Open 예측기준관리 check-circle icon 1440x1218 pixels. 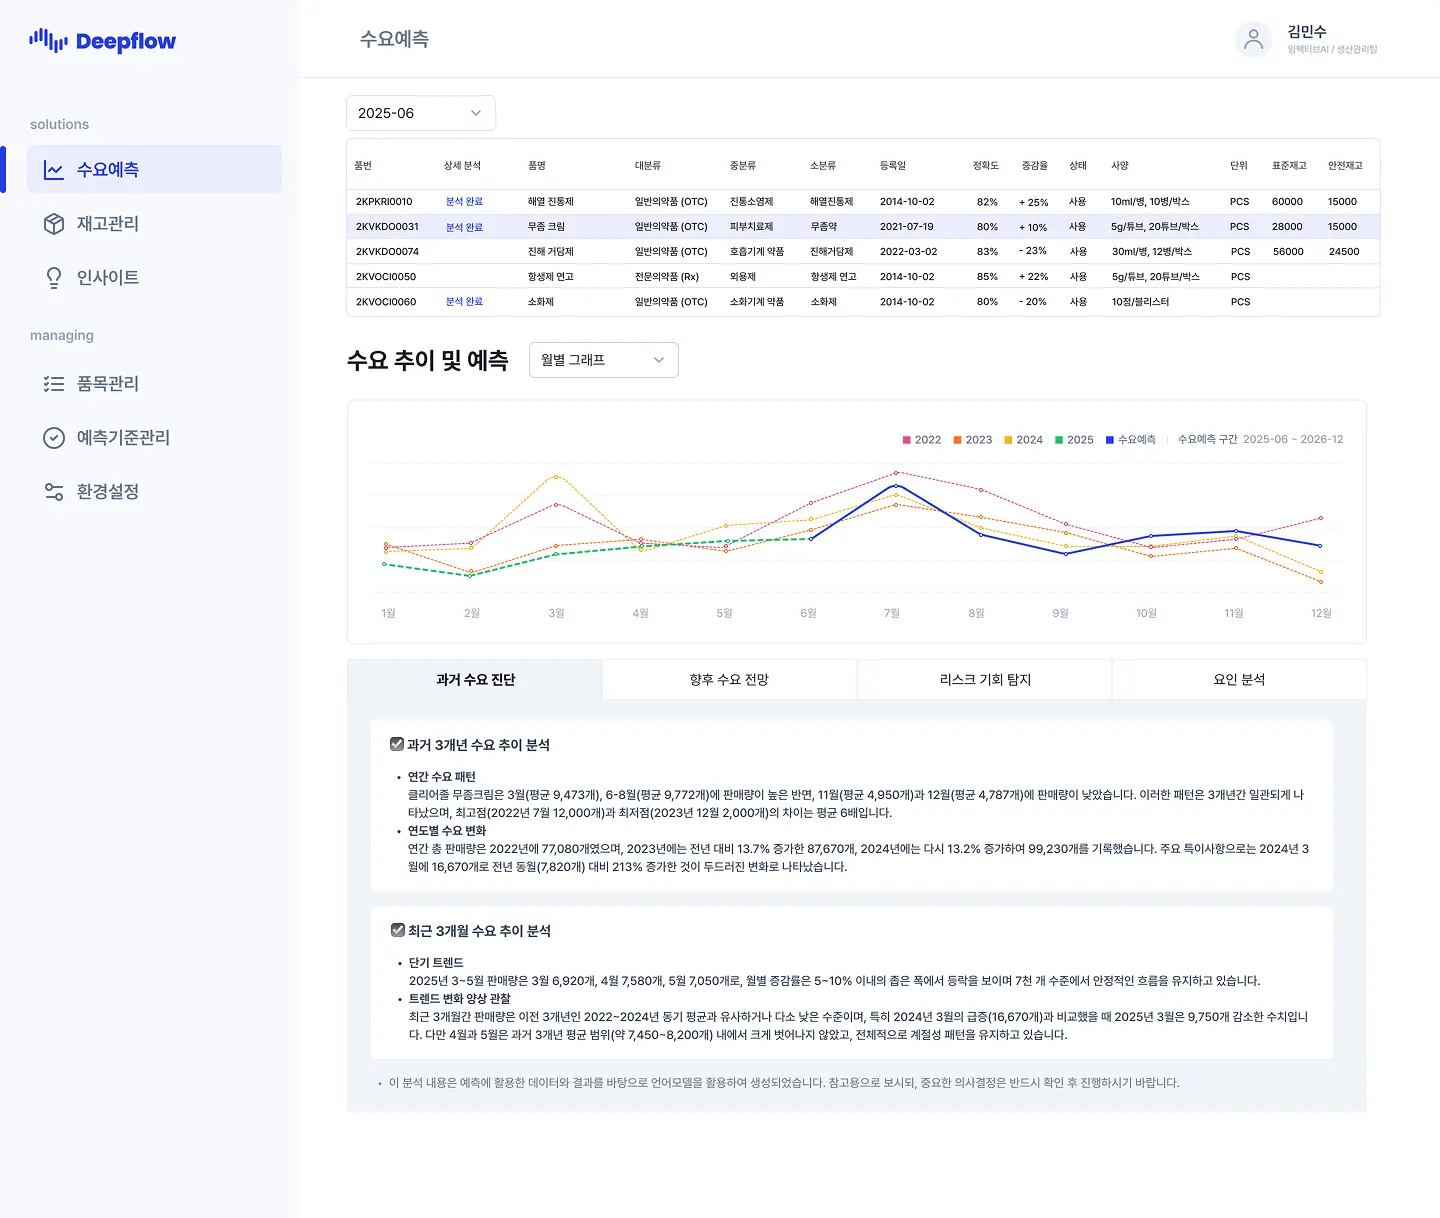(x=54, y=438)
